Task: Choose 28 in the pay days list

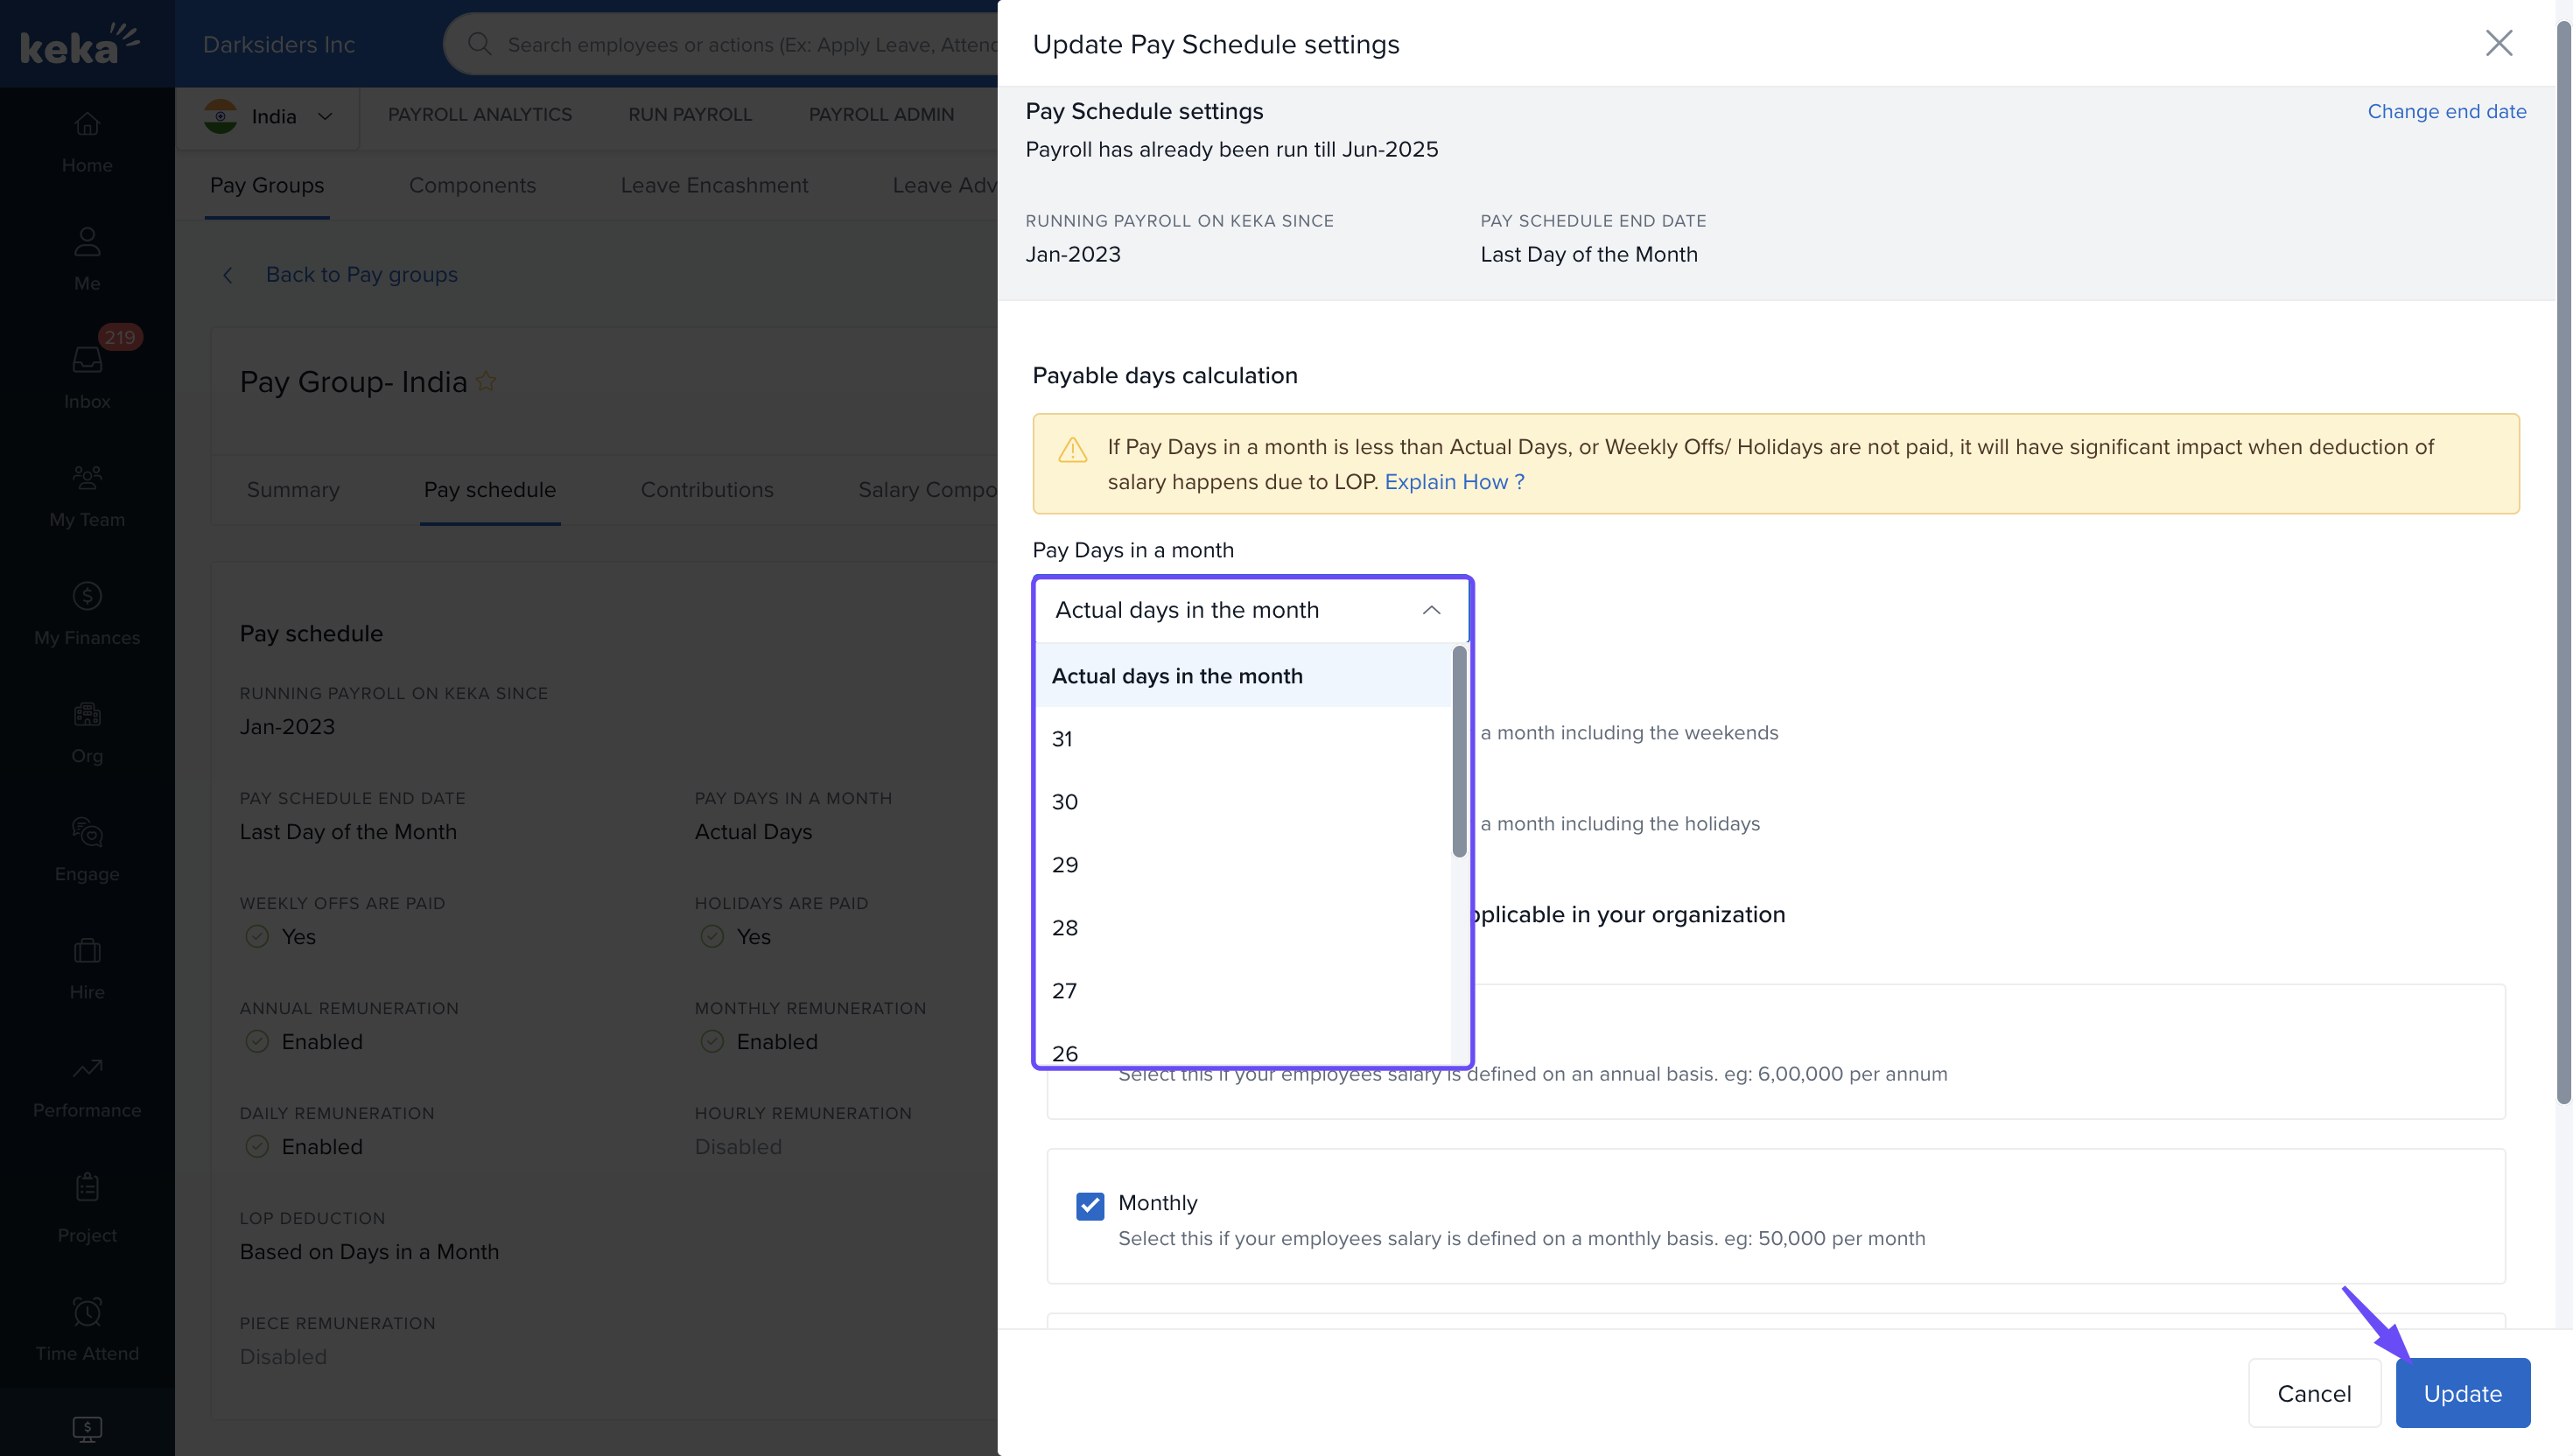Action: click(1065, 928)
